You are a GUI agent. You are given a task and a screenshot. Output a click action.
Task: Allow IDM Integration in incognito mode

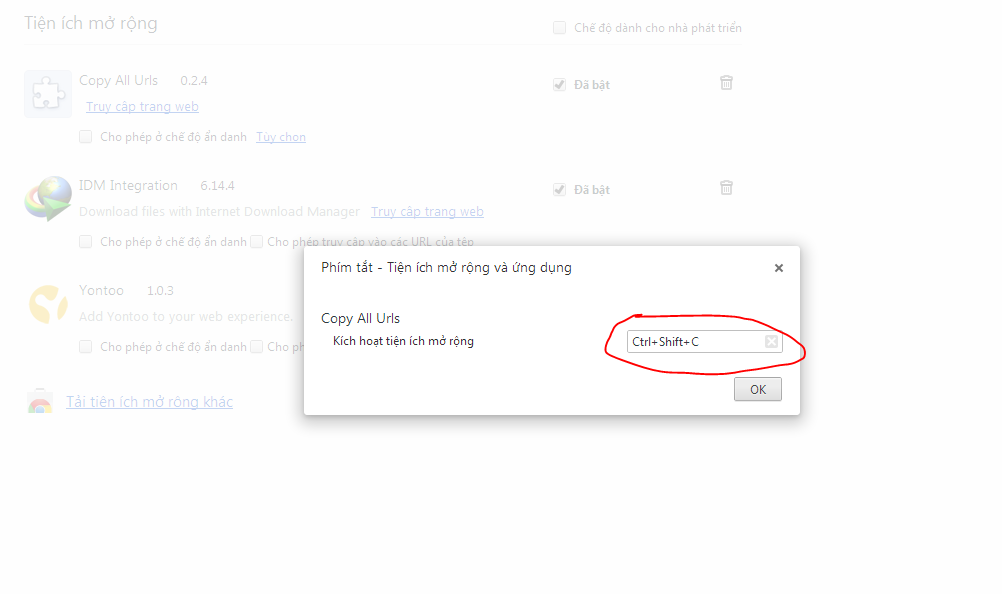[85, 241]
